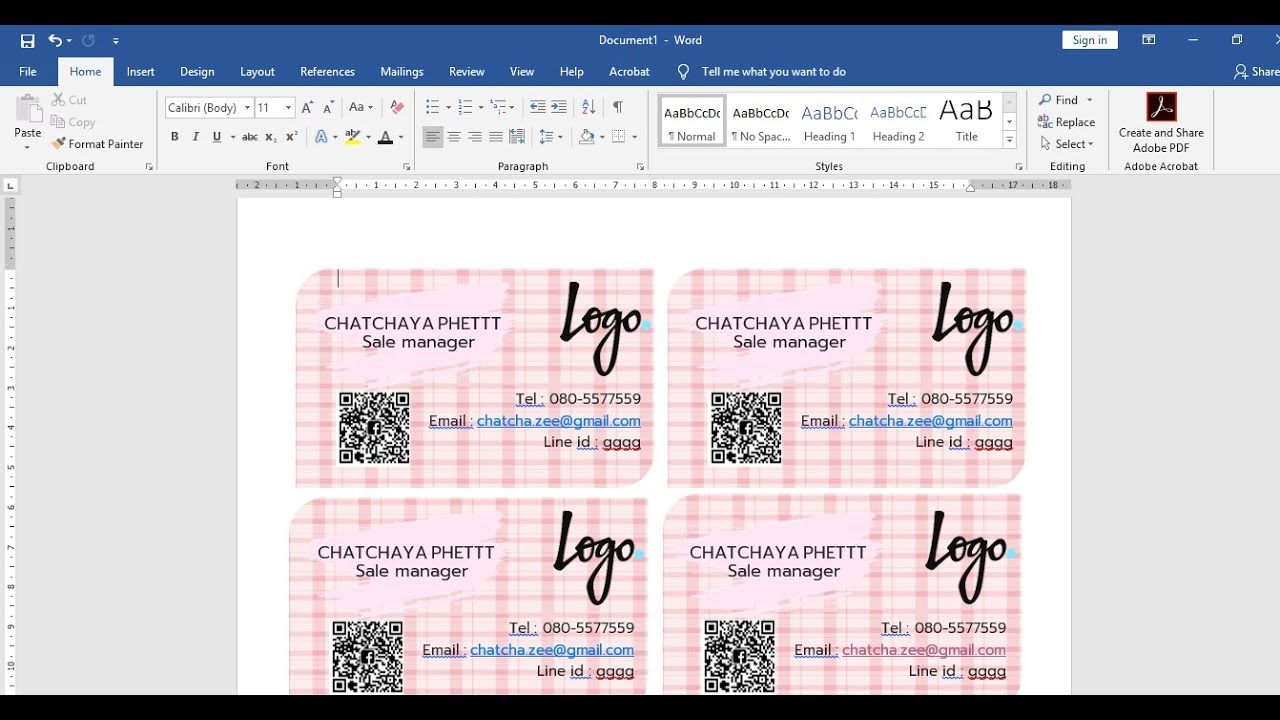Click the Tell me what you want search box
Image resolution: width=1280 pixels, height=720 pixels.
(773, 72)
